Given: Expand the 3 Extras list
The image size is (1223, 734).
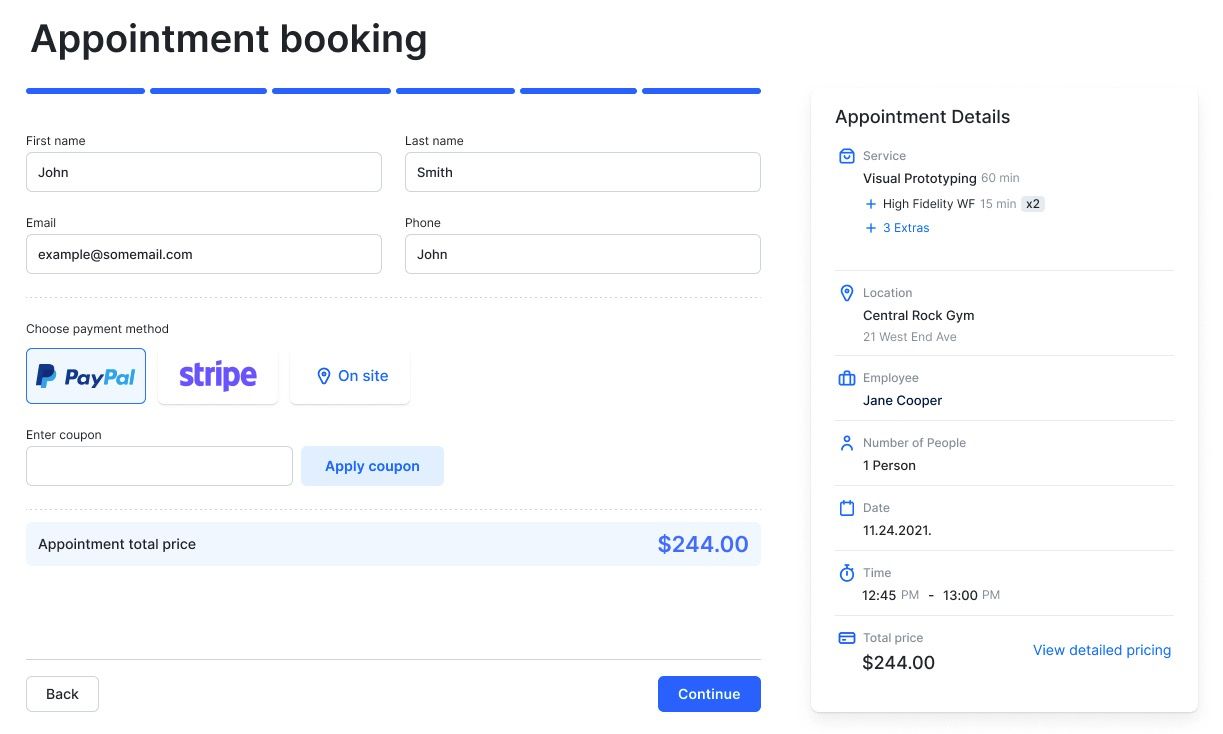Looking at the screenshot, I should pos(897,227).
